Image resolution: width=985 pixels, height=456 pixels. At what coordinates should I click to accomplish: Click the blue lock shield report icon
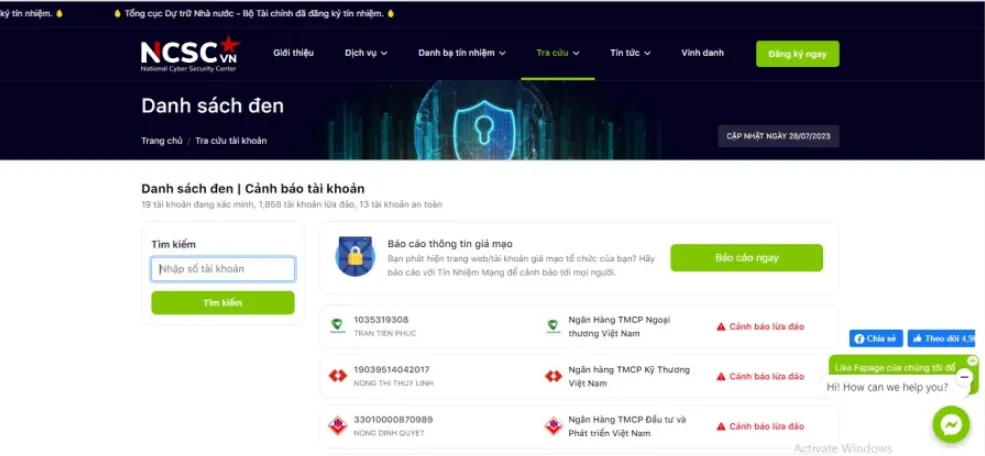[x=355, y=256]
